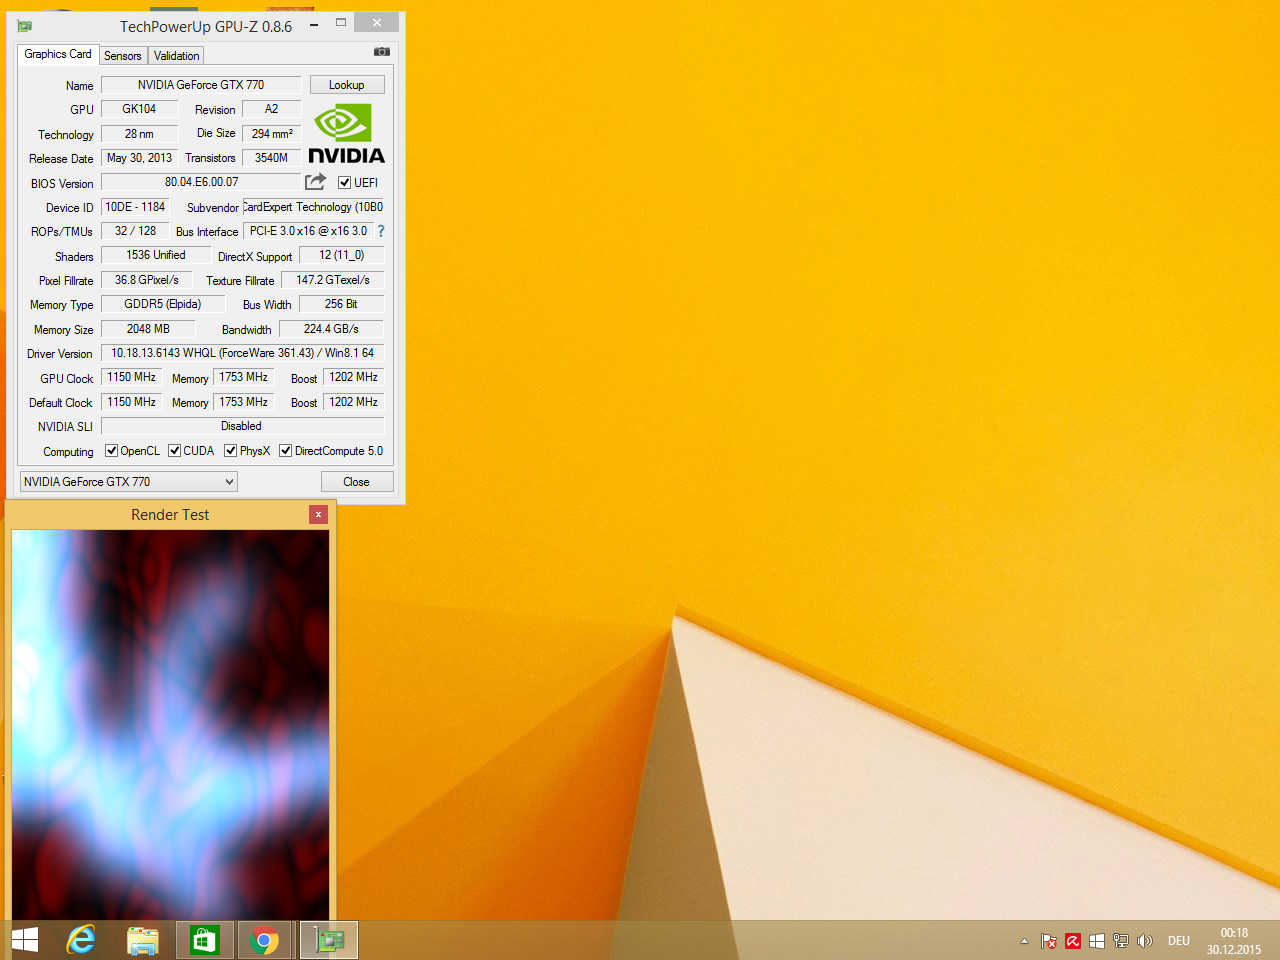
Task: Click the Shaders value 1536 Unified
Action: 156,255
